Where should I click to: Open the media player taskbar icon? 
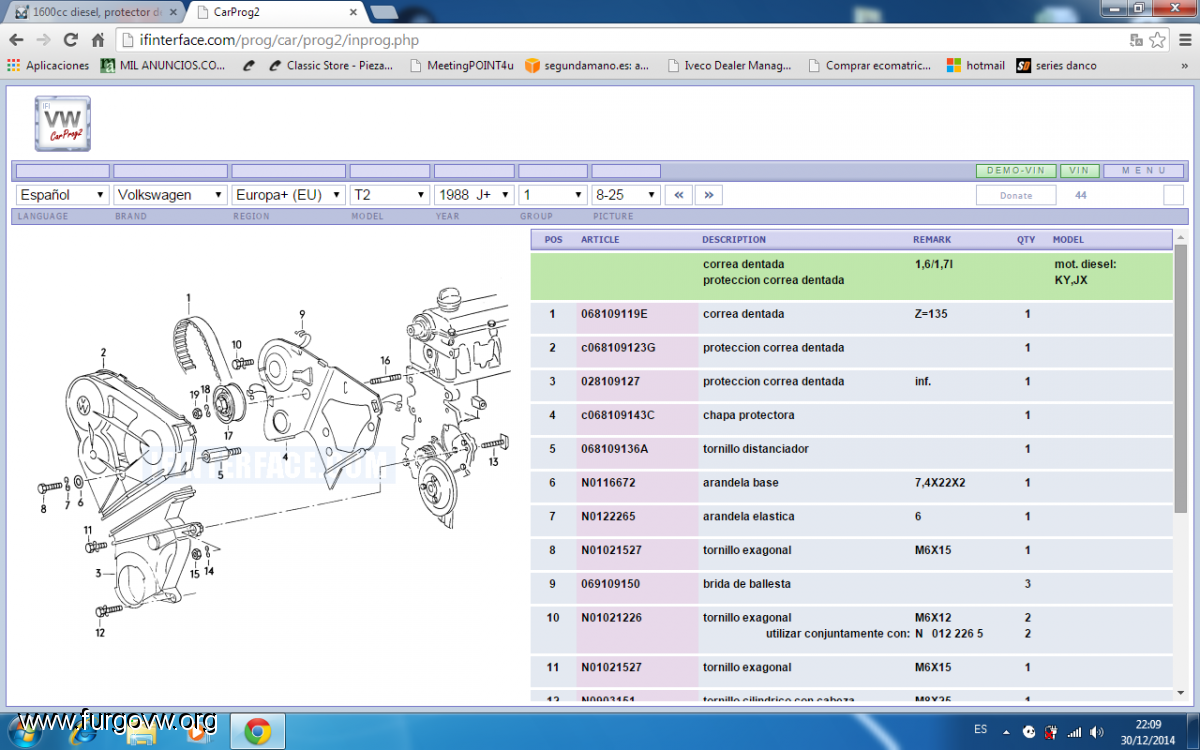[x=199, y=732]
